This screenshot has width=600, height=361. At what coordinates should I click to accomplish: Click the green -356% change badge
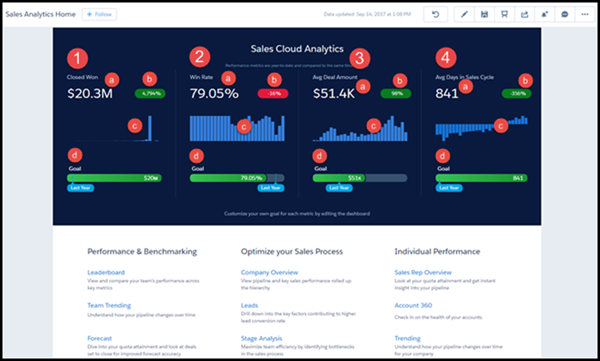click(517, 93)
